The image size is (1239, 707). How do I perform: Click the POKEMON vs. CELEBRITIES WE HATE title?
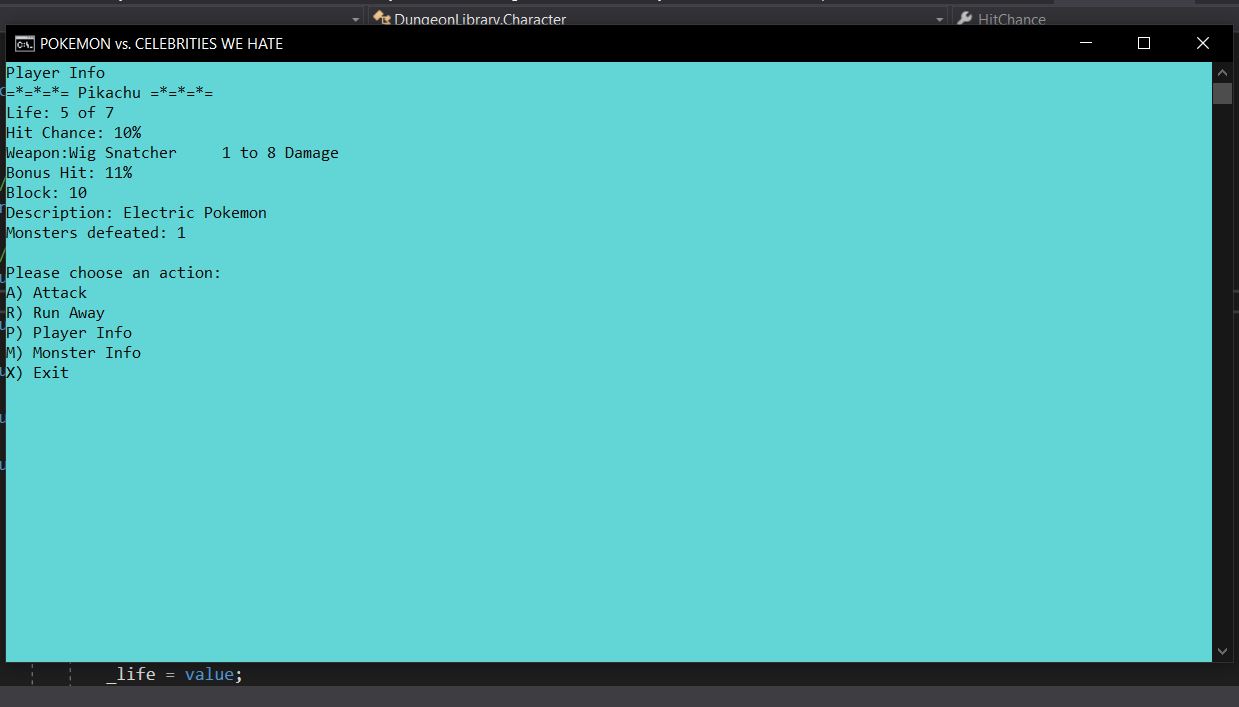tap(161, 44)
